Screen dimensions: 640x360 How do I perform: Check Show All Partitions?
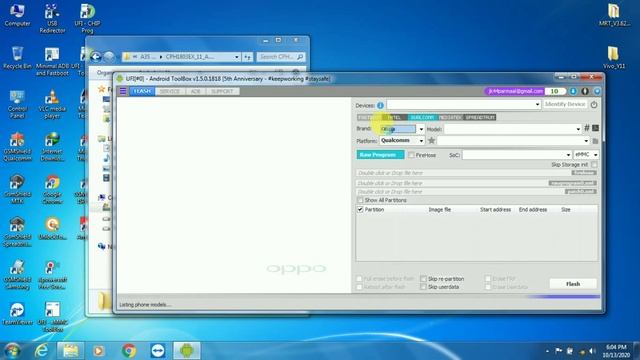(x=360, y=200)
